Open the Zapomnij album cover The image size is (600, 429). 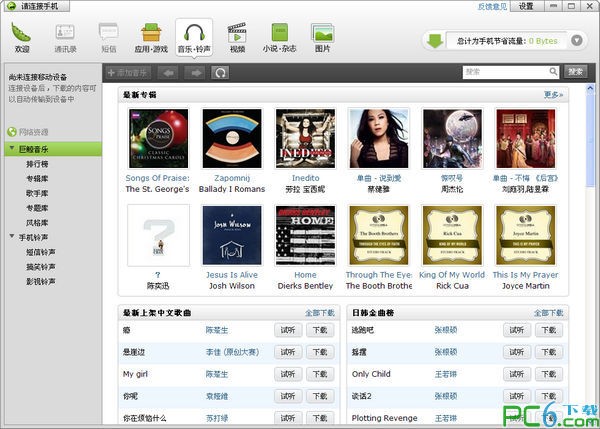click(x=232, y=139)
